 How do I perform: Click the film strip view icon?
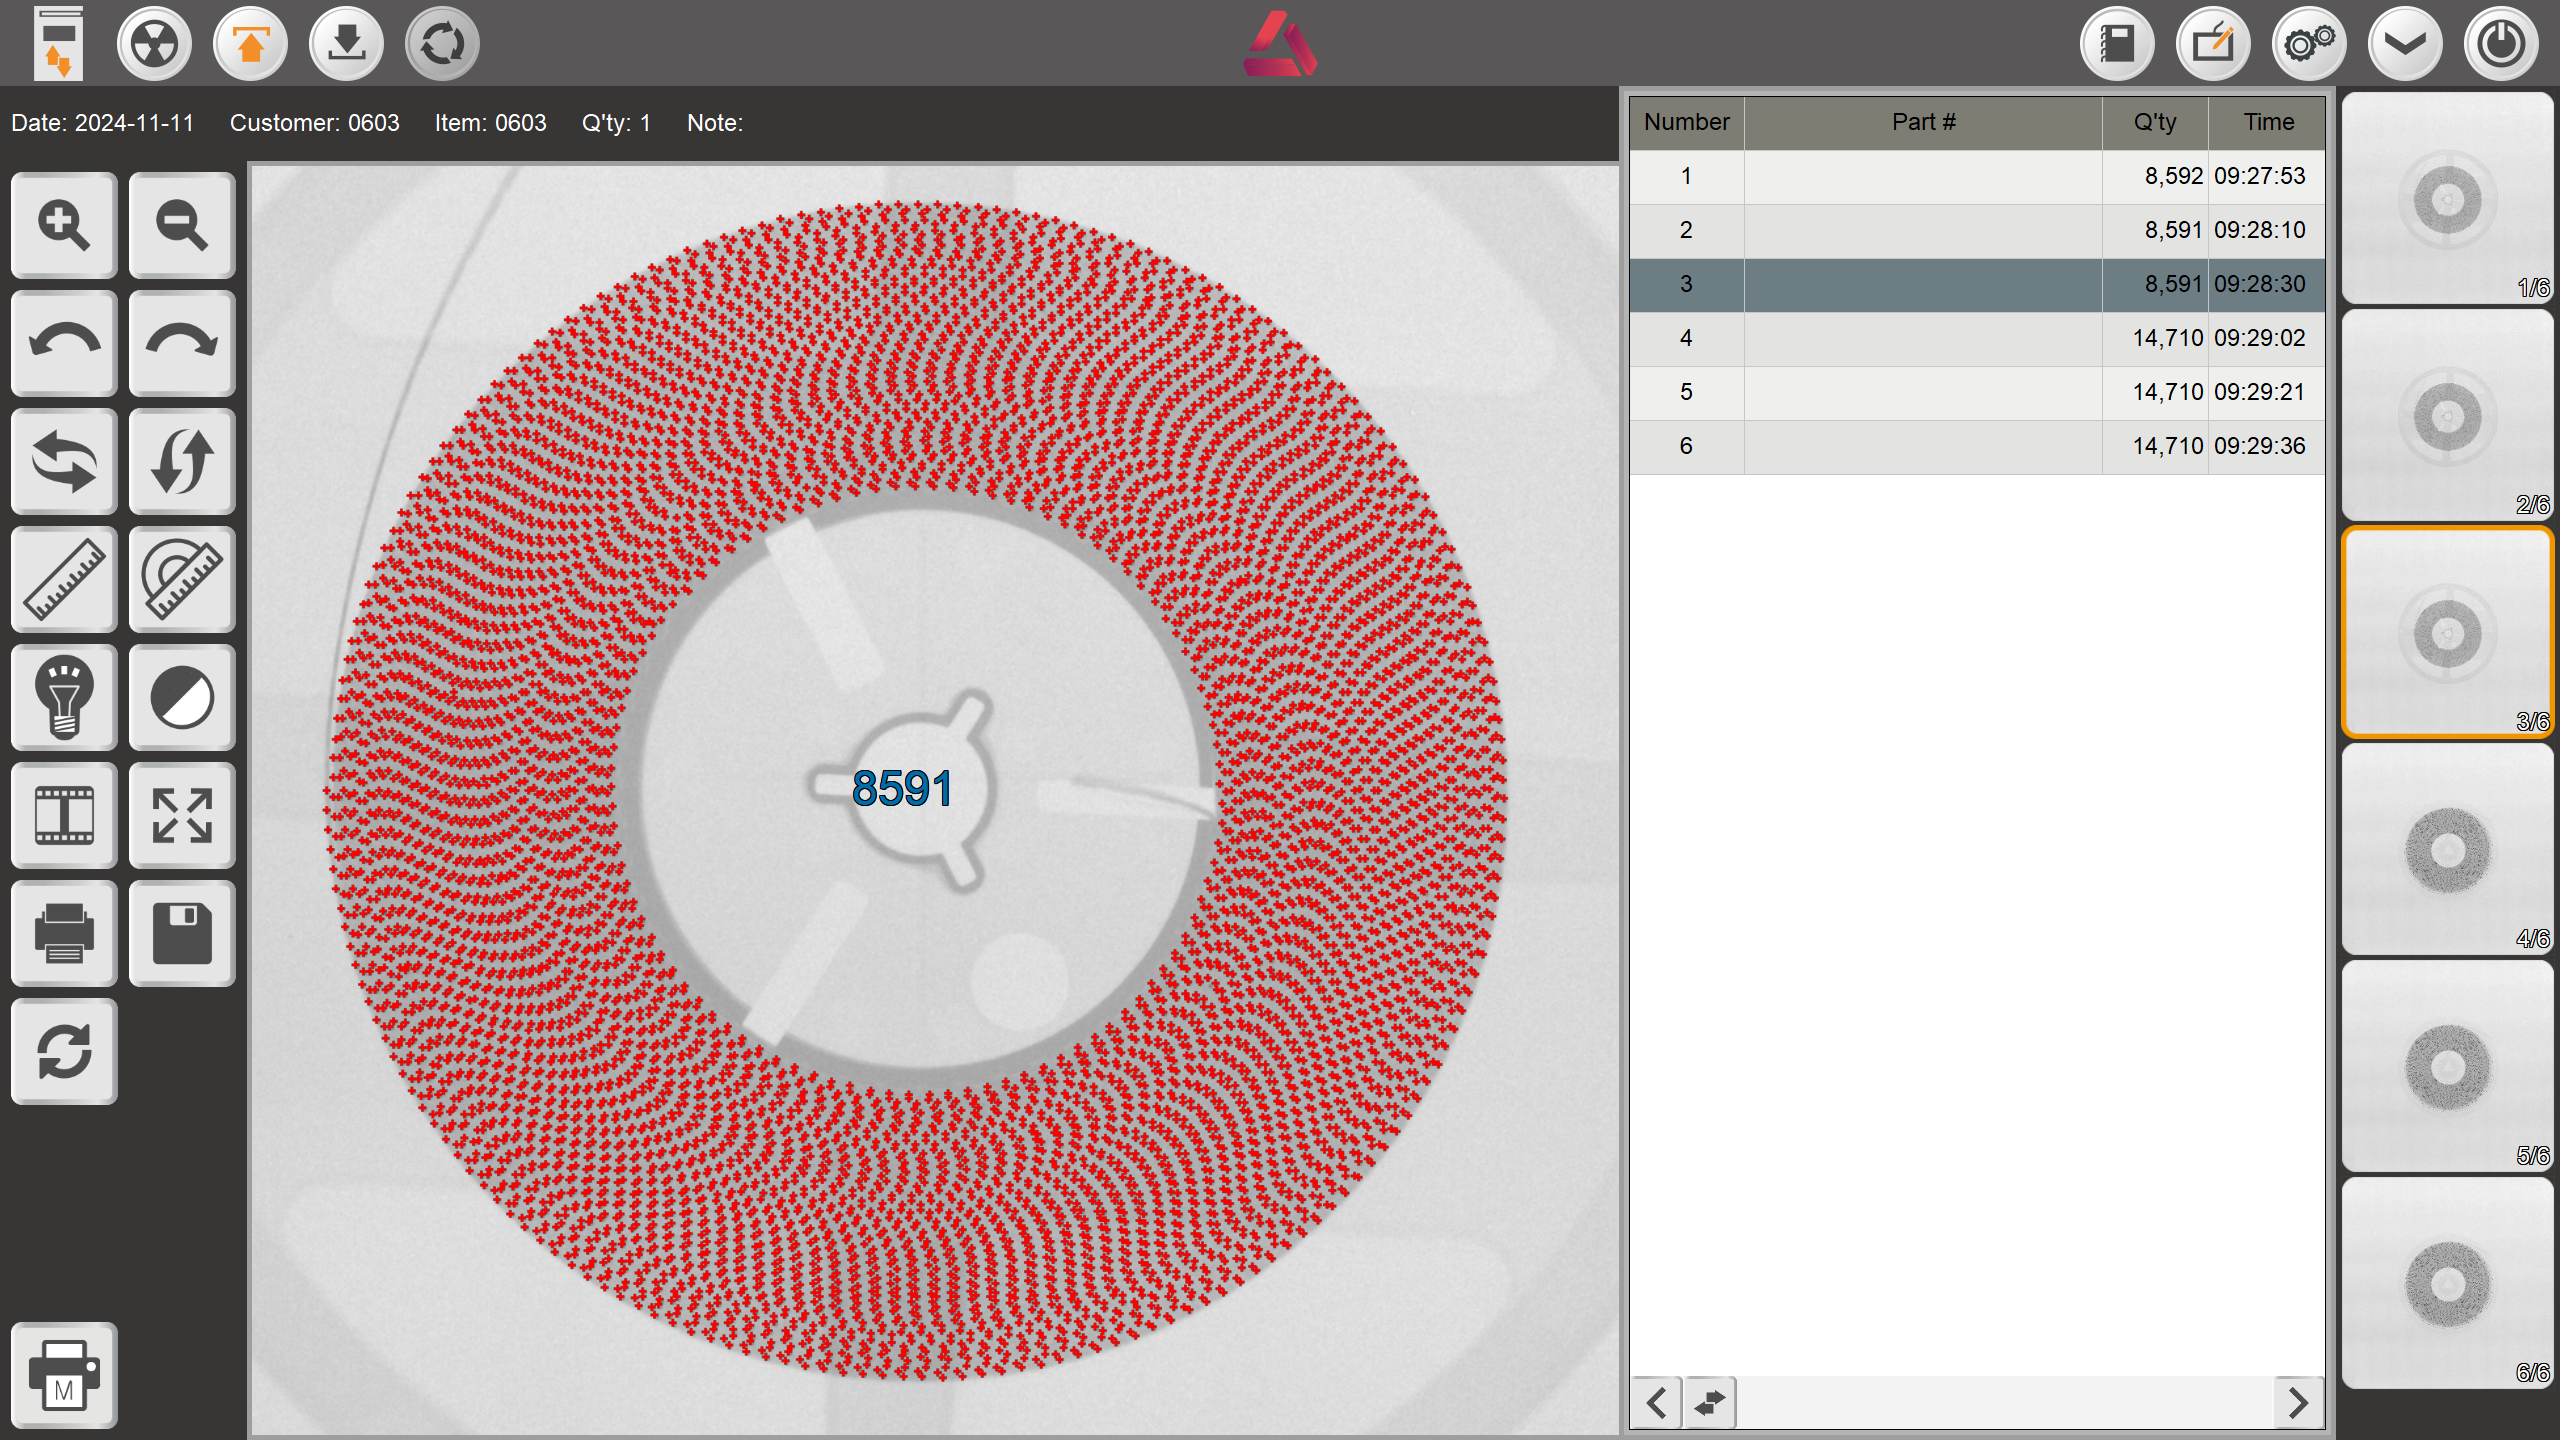pyautogui.click(x=64, y=815)
